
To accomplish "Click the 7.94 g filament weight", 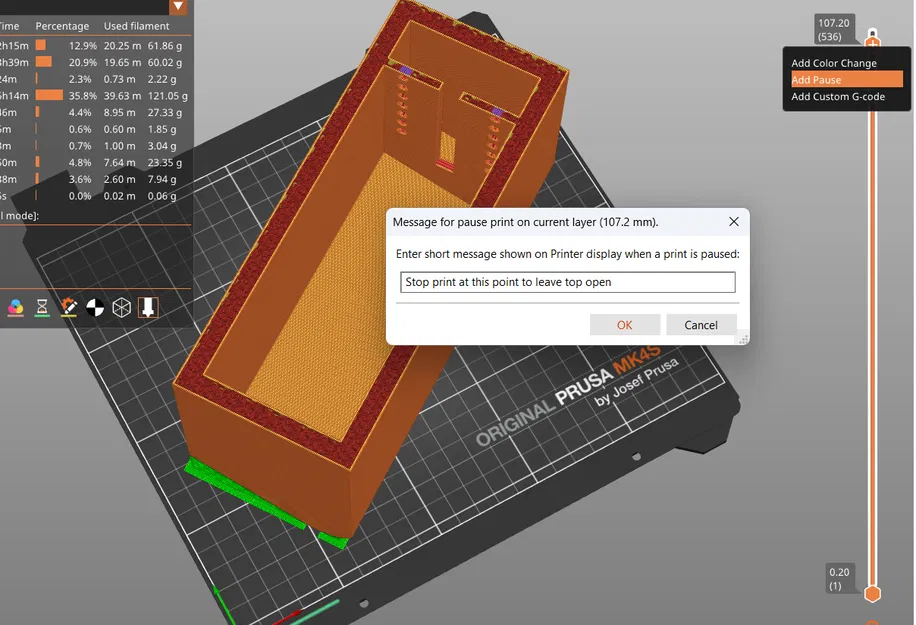I will (x=162, y=179).
